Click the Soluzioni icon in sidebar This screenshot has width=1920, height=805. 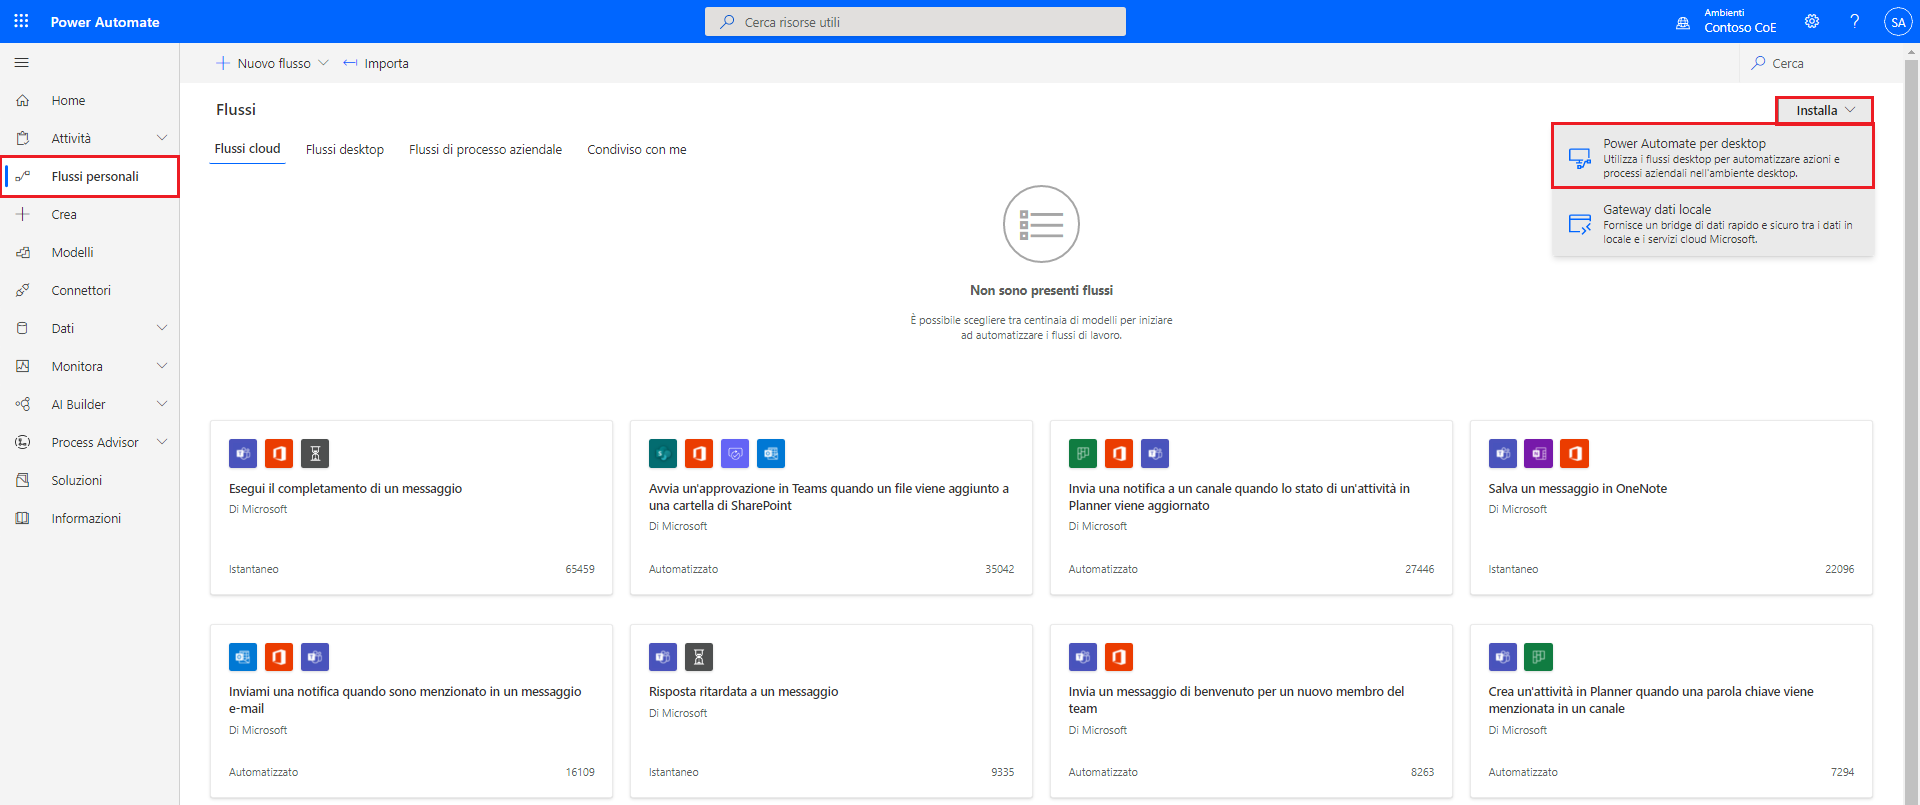(x=22, y=480)
